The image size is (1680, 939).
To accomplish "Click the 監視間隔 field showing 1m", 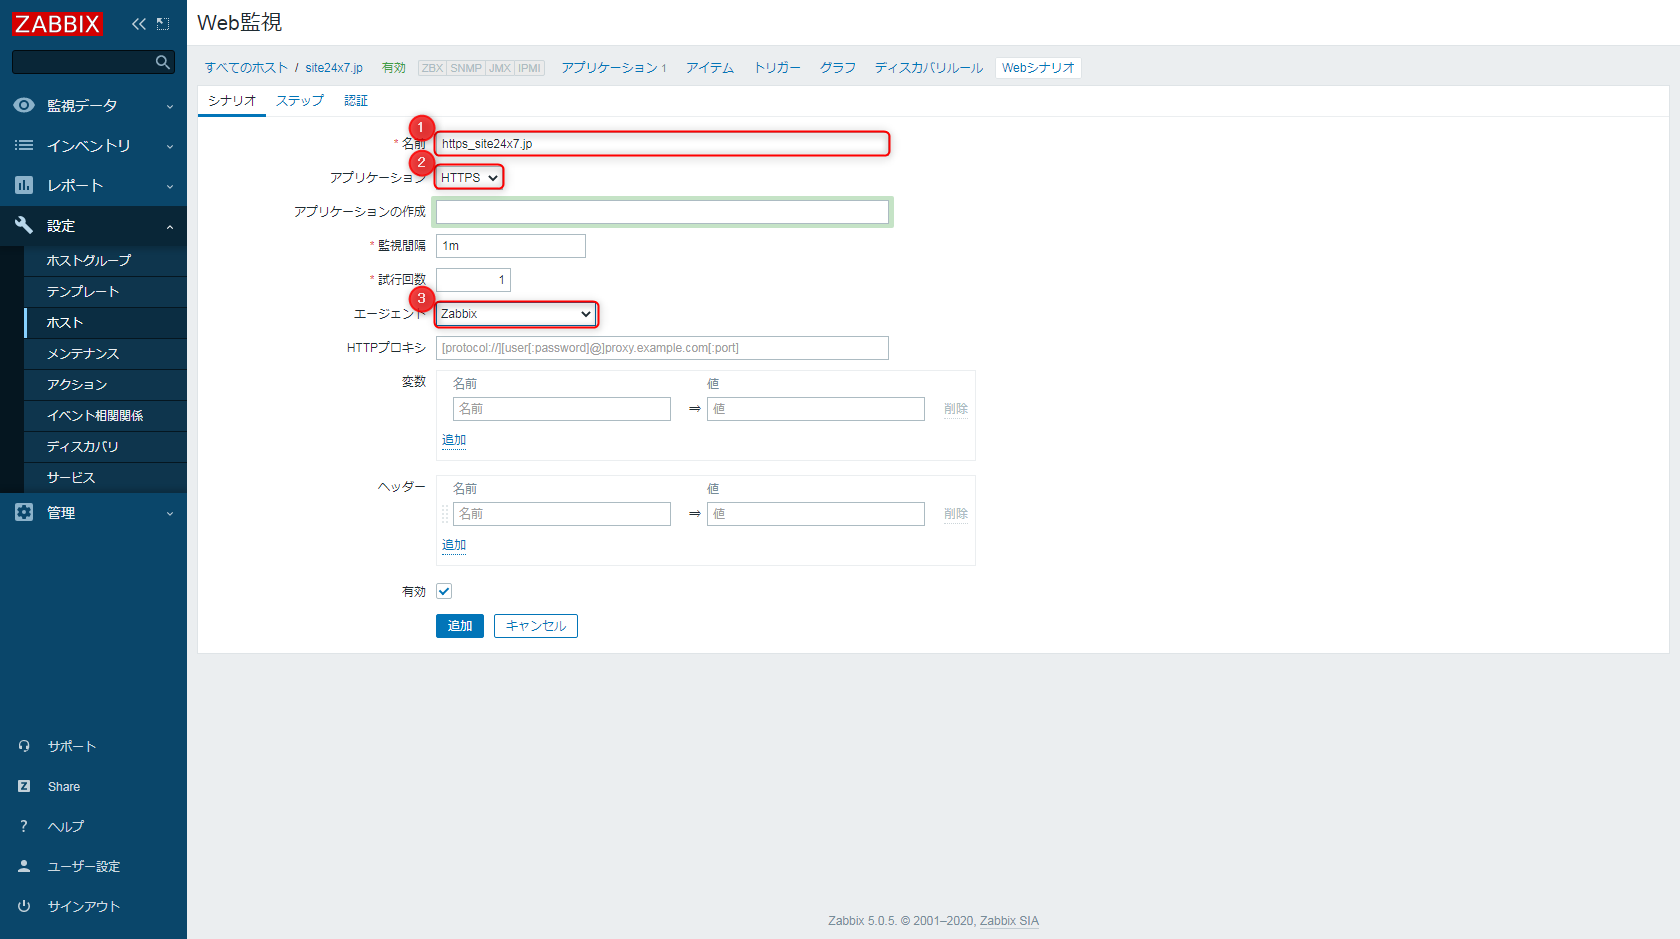I will pos(511,246).
